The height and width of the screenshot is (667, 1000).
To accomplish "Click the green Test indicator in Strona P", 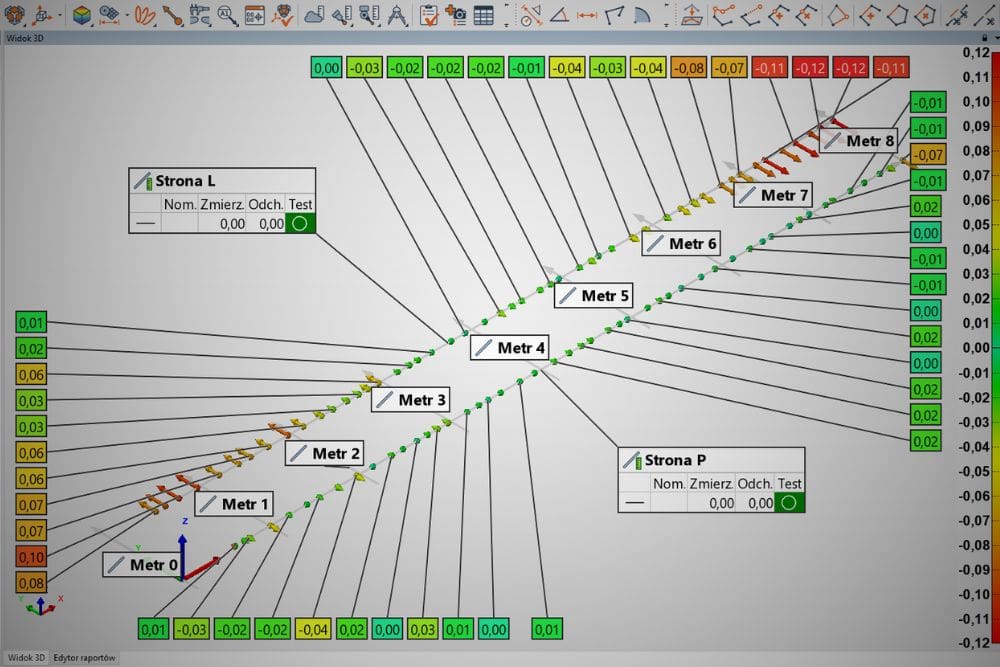I will tap(790, 503).
